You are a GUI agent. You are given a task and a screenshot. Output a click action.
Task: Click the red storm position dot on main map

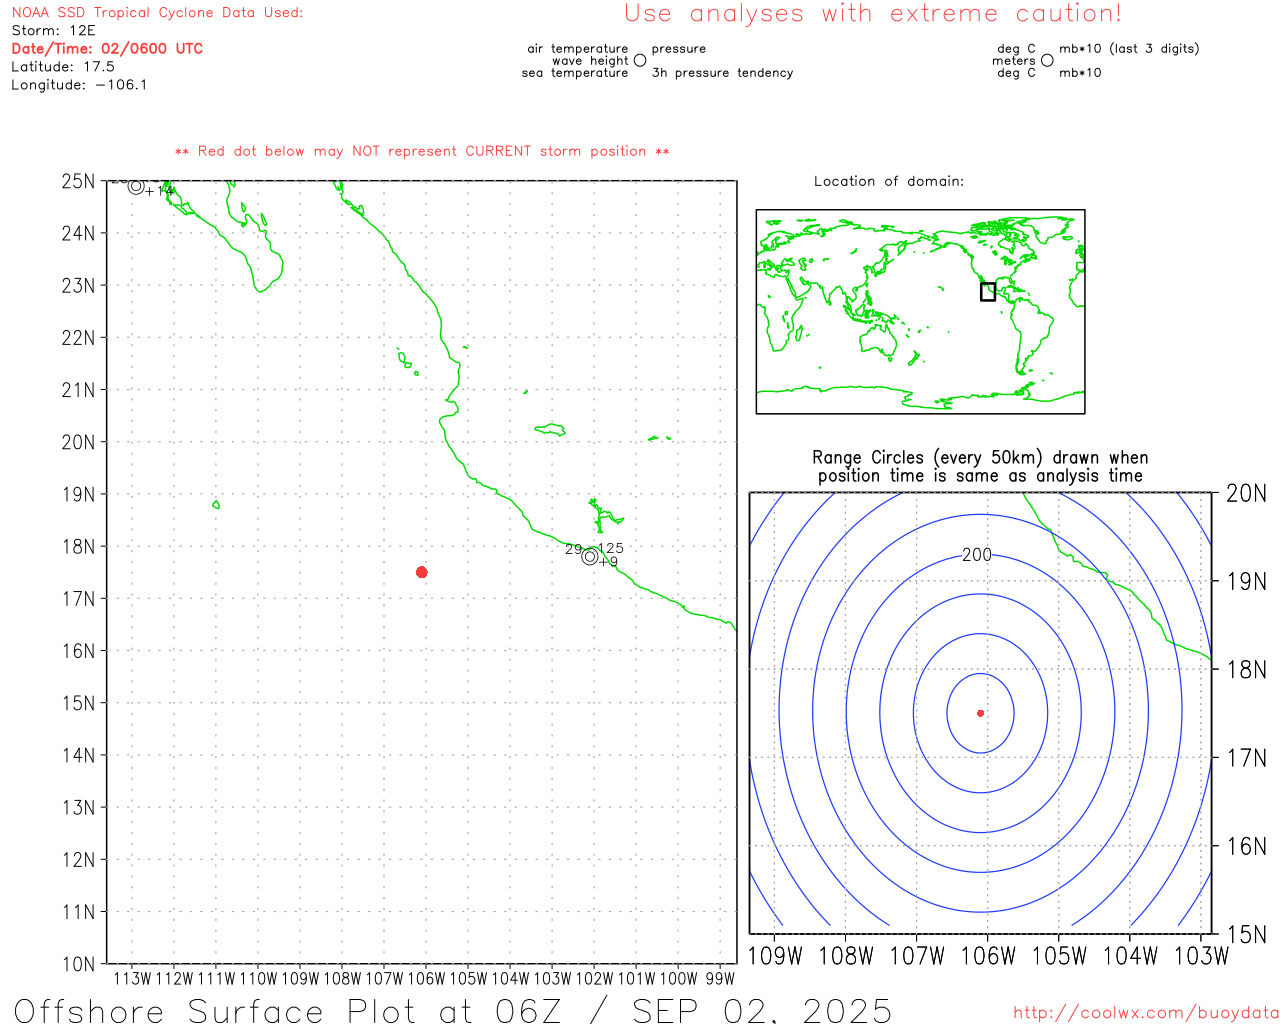point(421,572)
